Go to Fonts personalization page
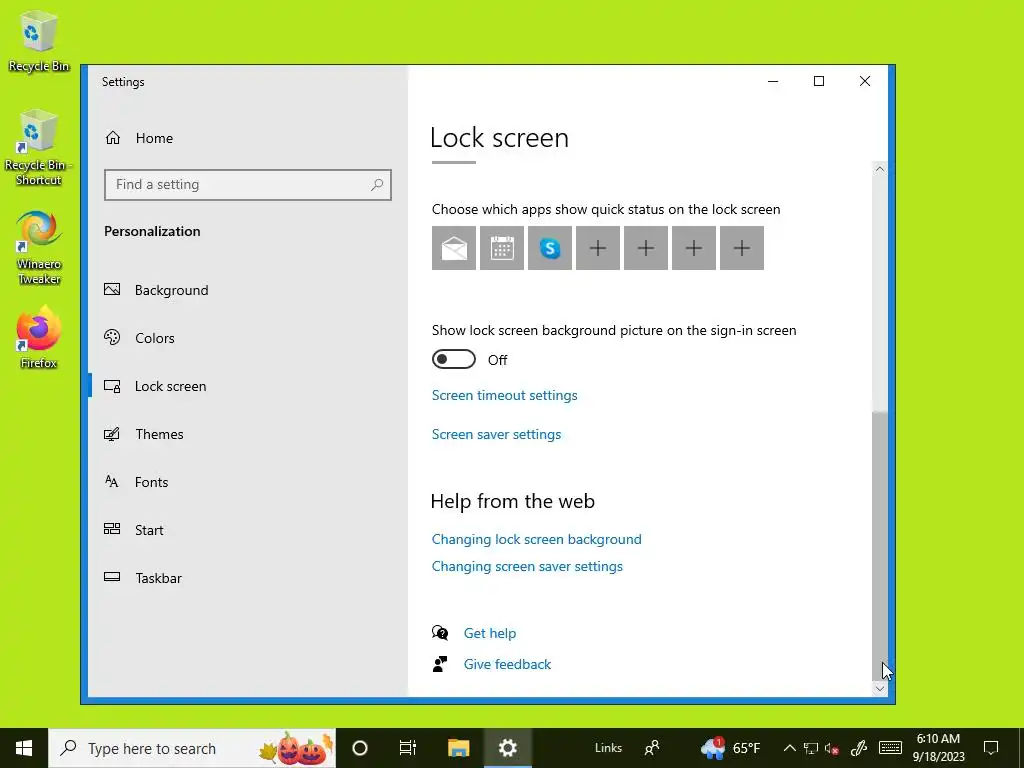Viewport: 1024px width, 768px height. pos(248,482)
